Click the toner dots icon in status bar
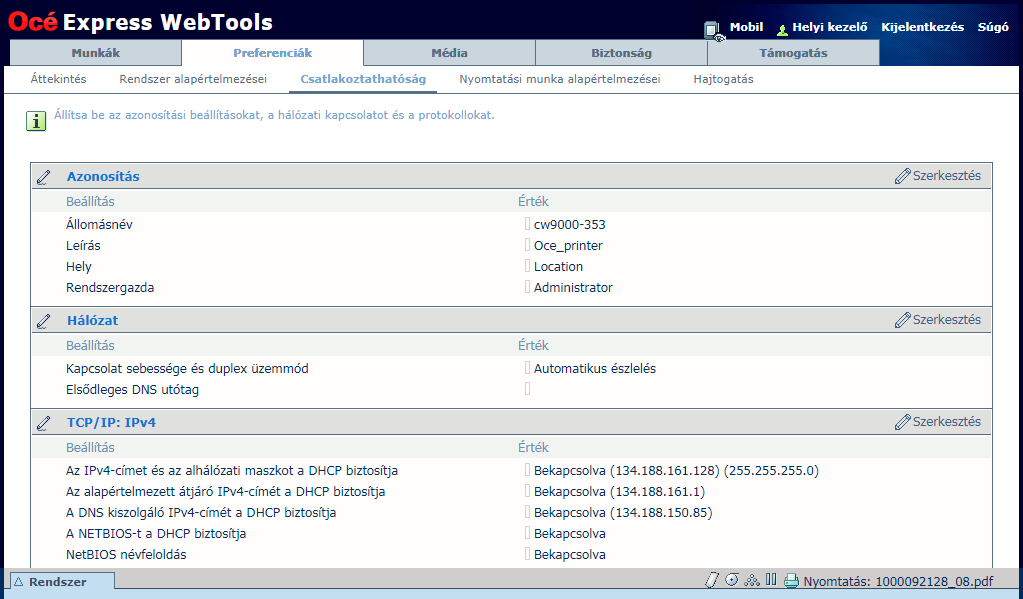This screenshot has width=1023, height=599. pyautogui.click(x=752, y=580)
